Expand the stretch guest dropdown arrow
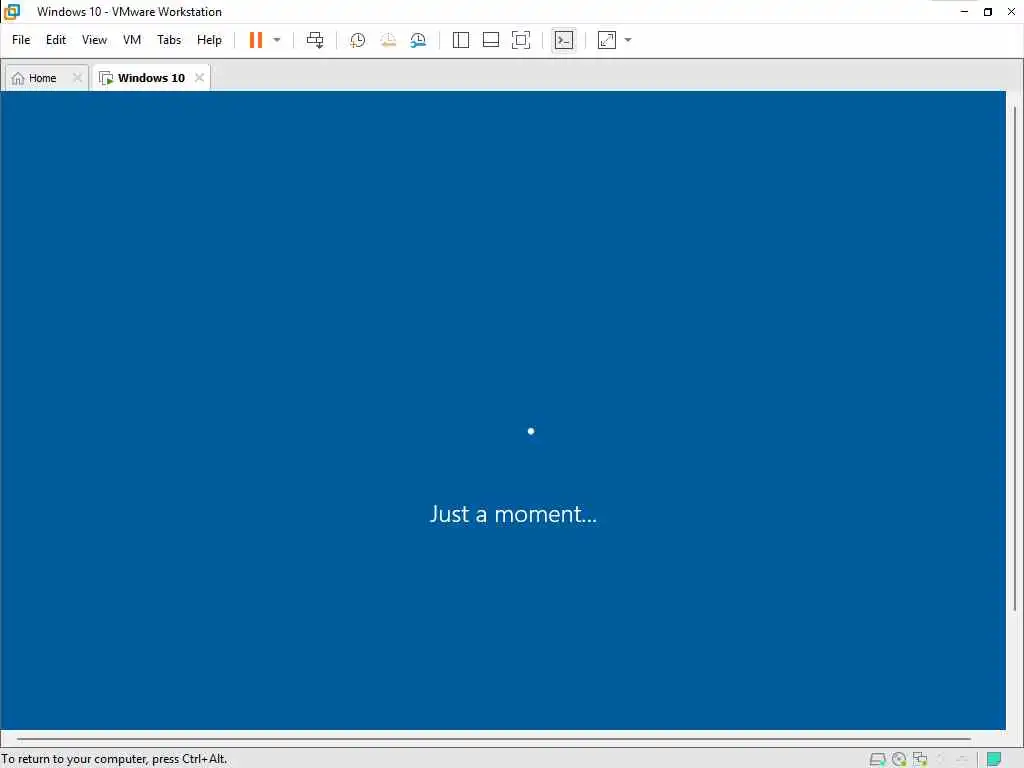 [x=628, y=40]
